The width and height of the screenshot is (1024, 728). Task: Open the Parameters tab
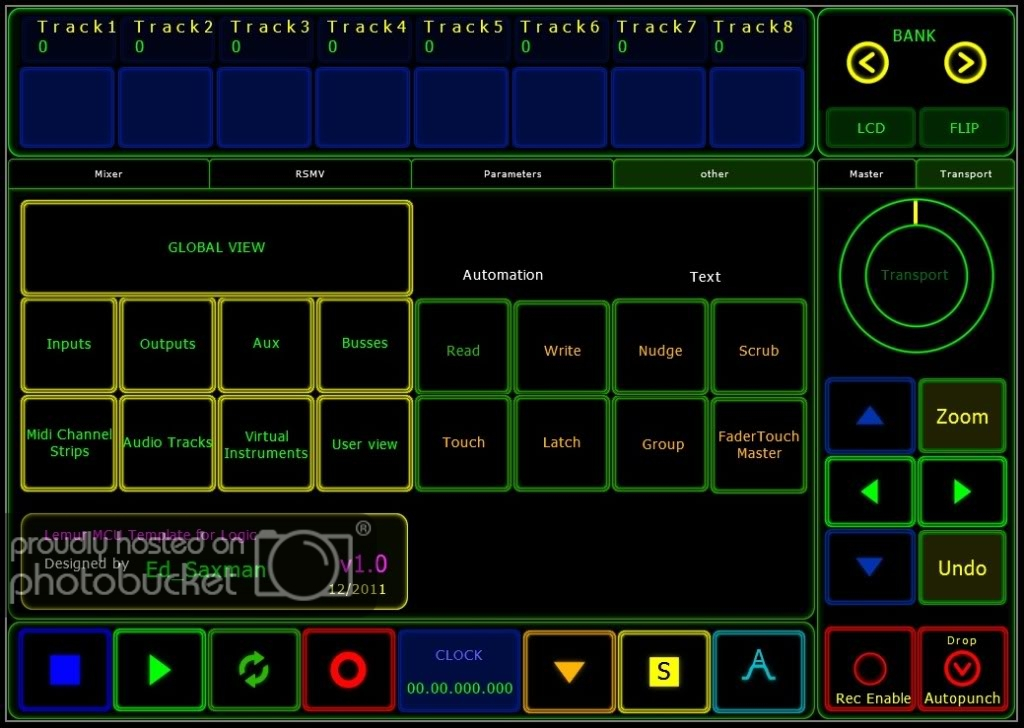pos(513,174)
